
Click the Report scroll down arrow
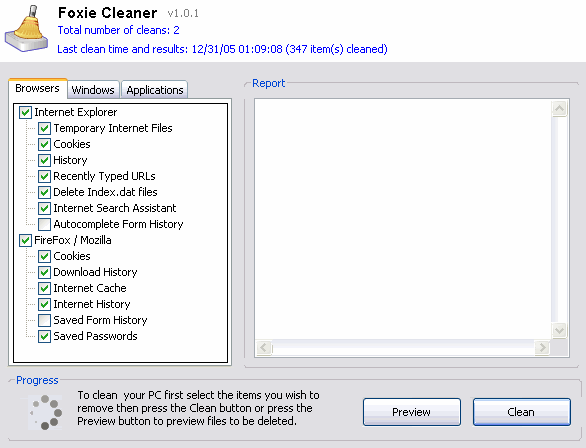pos(559,330)
